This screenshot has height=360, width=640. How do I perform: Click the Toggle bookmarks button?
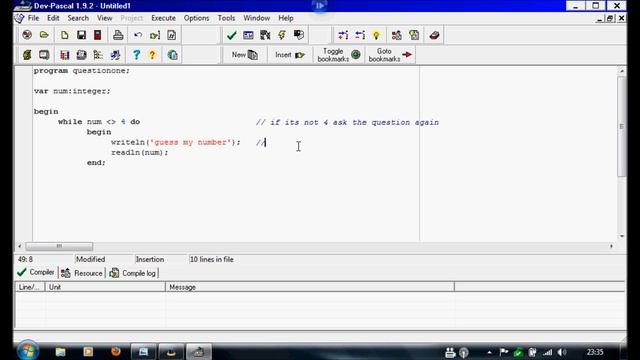coord(339,55)
